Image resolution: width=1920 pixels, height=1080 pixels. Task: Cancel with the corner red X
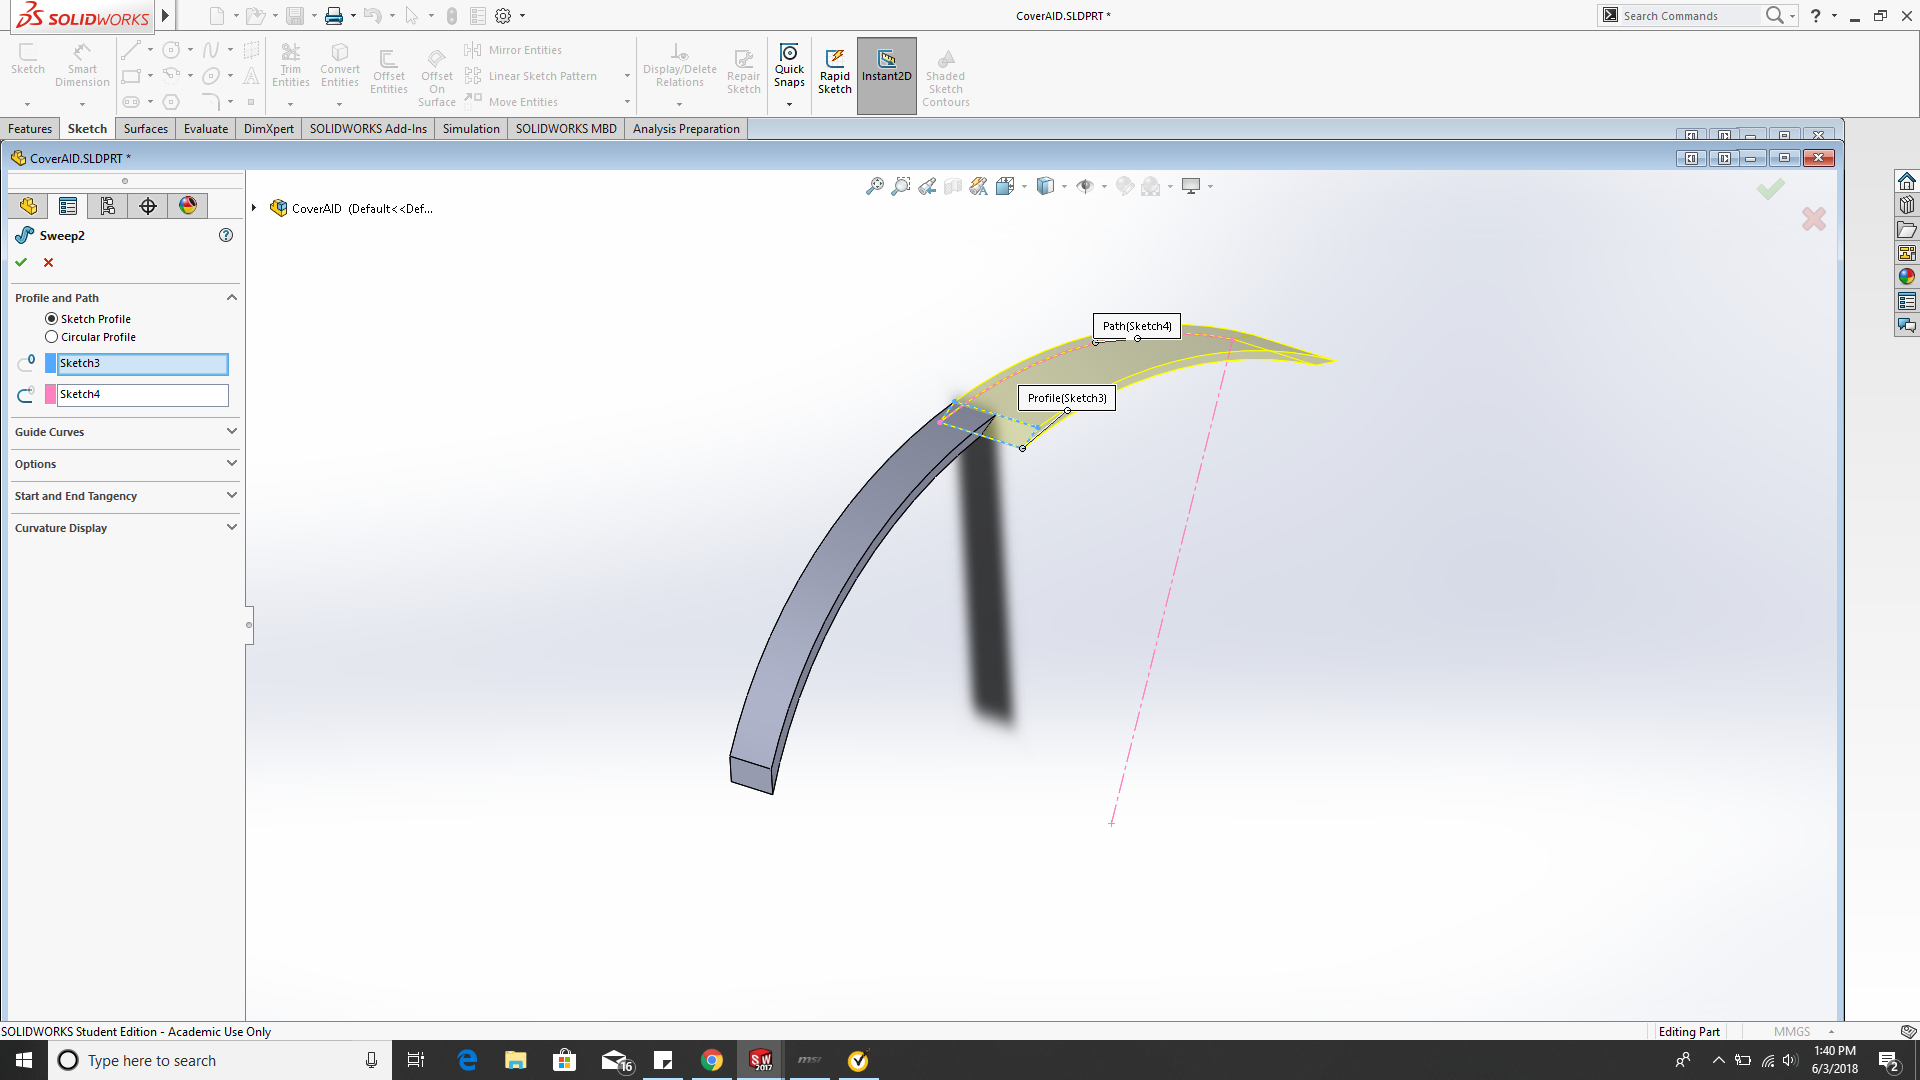(x=1814, y=219)
